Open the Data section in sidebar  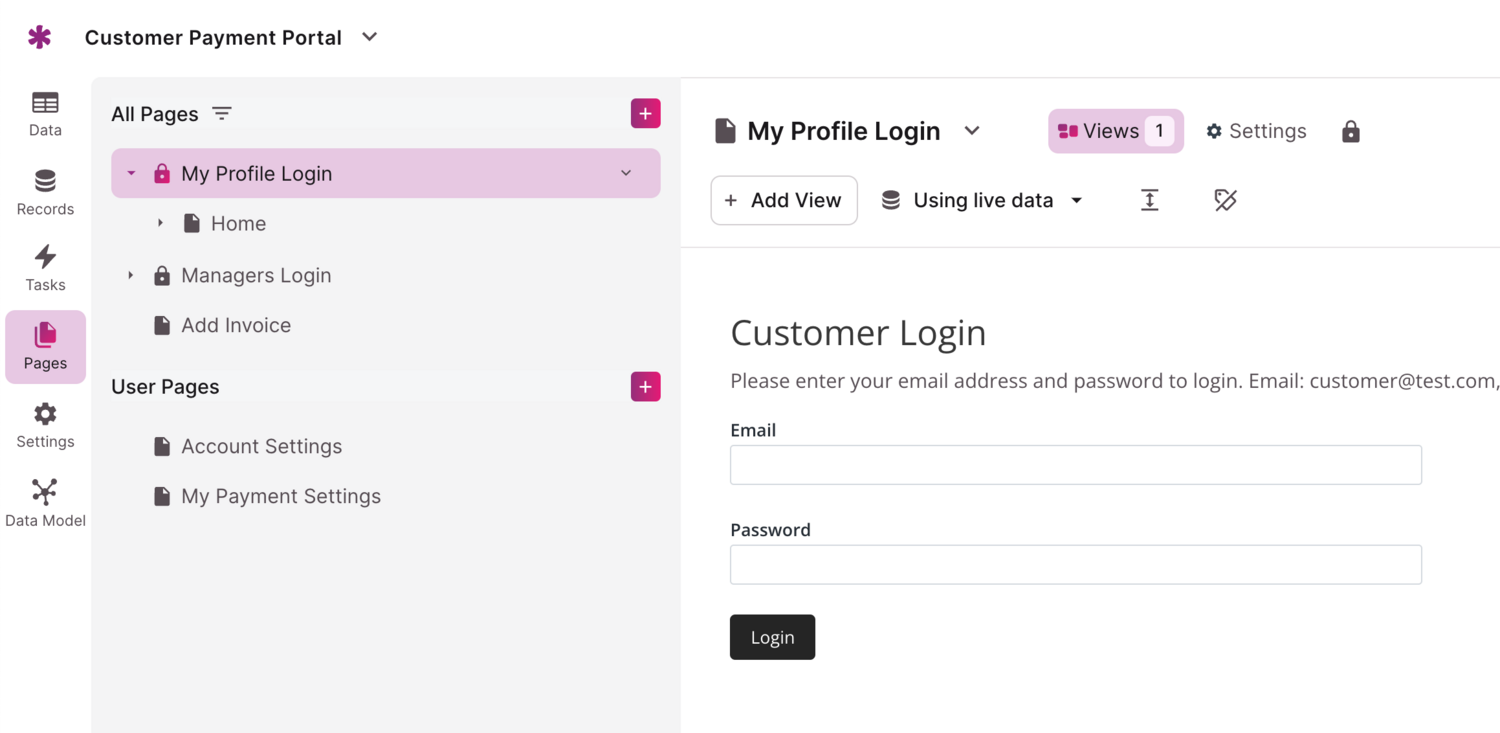pyautogui.click(x=45, y=113)
